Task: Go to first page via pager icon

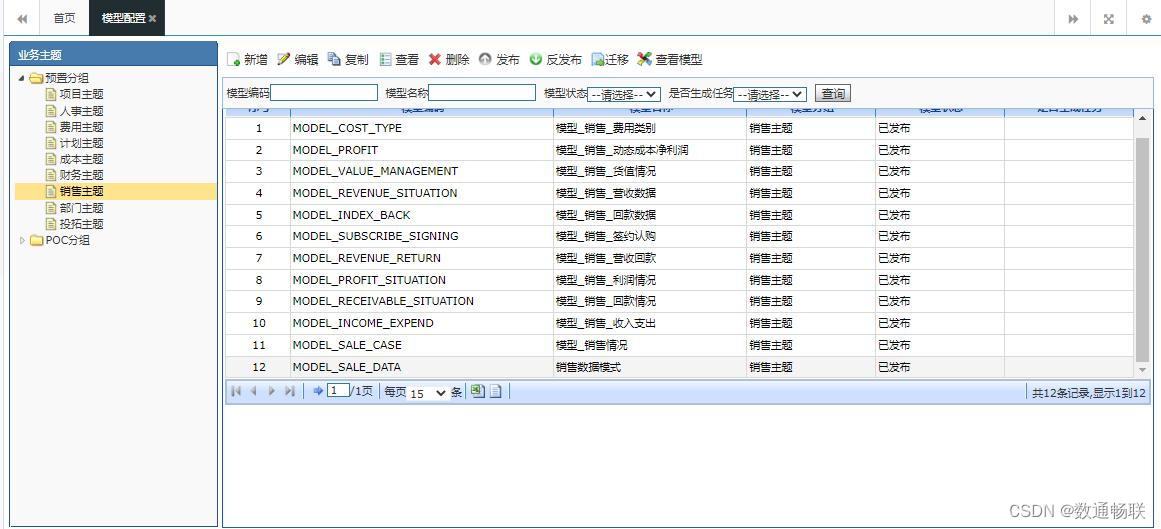Action: point(236,391)
